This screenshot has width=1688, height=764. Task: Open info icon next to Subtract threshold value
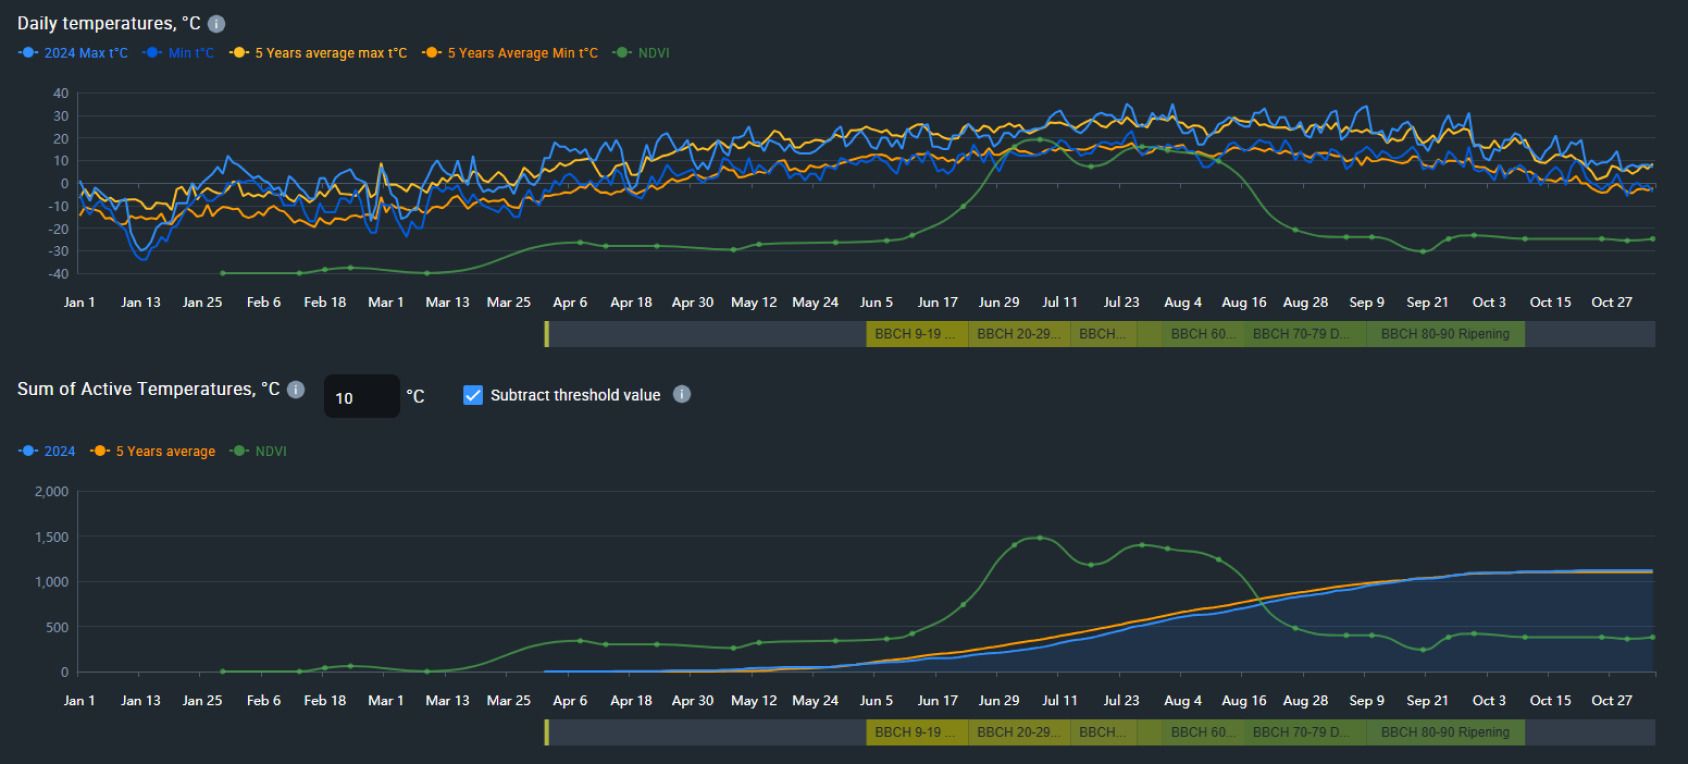click(x=682, y=394)
